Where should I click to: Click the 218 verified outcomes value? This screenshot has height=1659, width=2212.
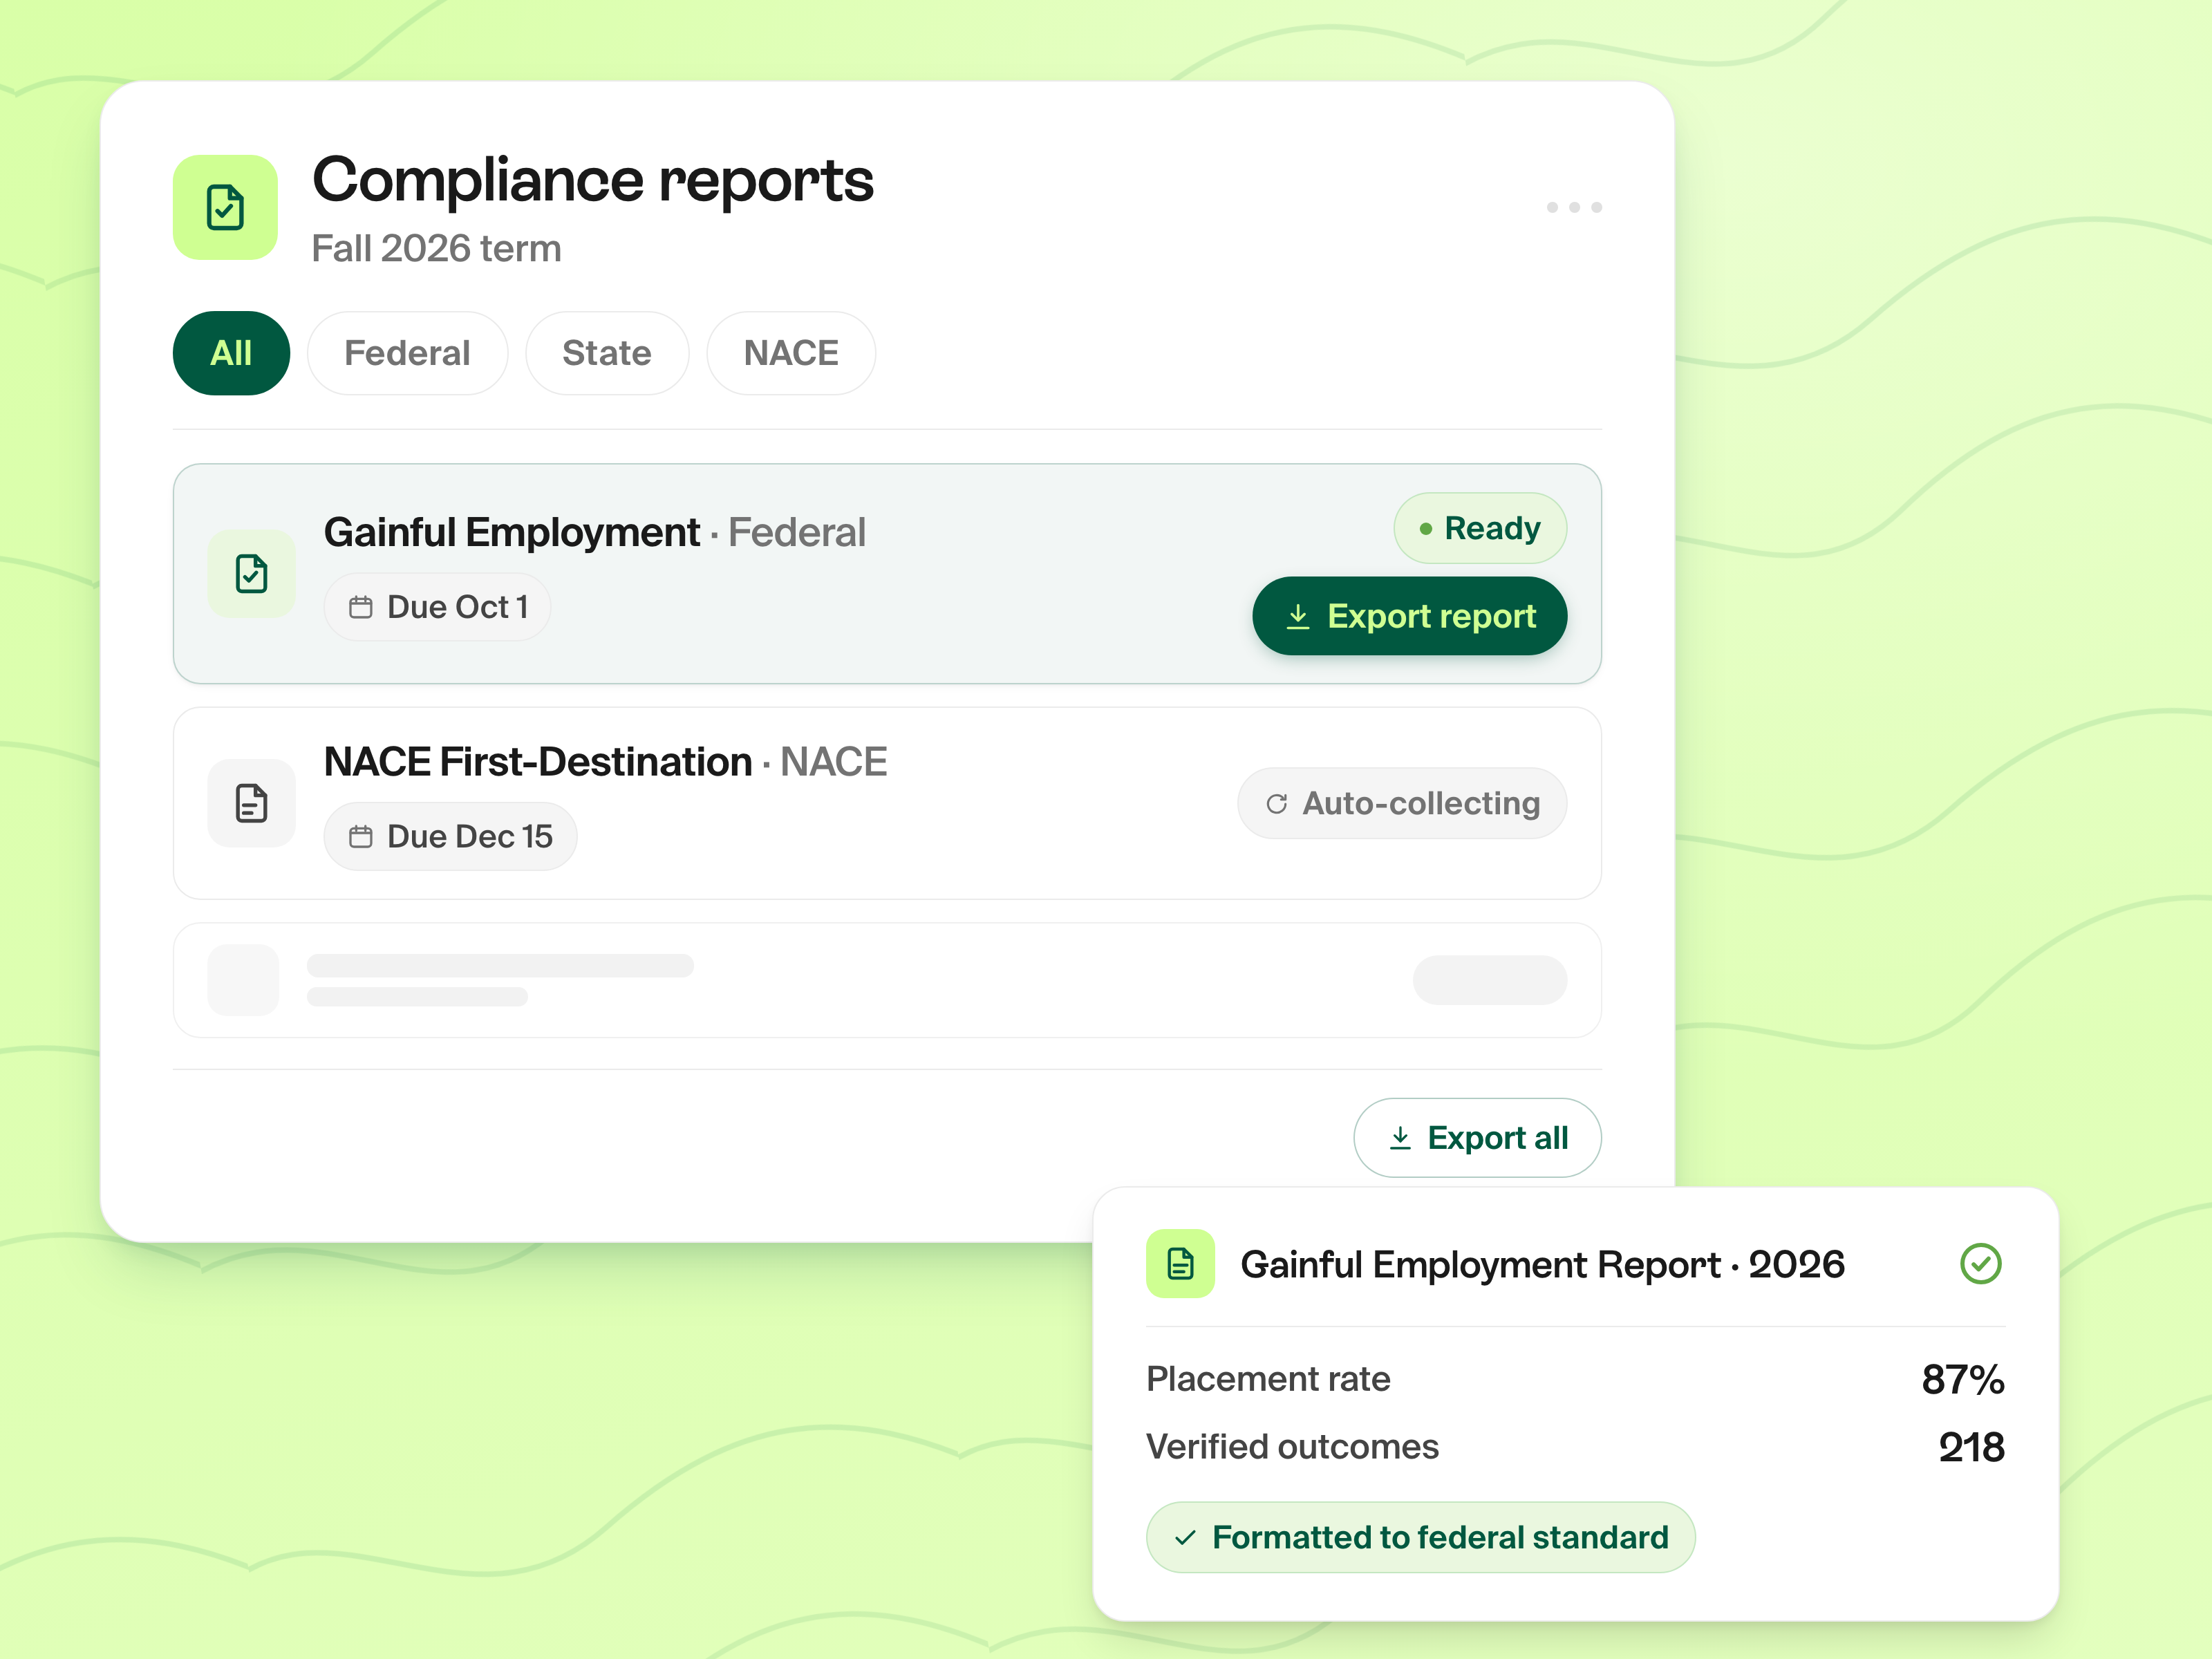point(1971,1447)
